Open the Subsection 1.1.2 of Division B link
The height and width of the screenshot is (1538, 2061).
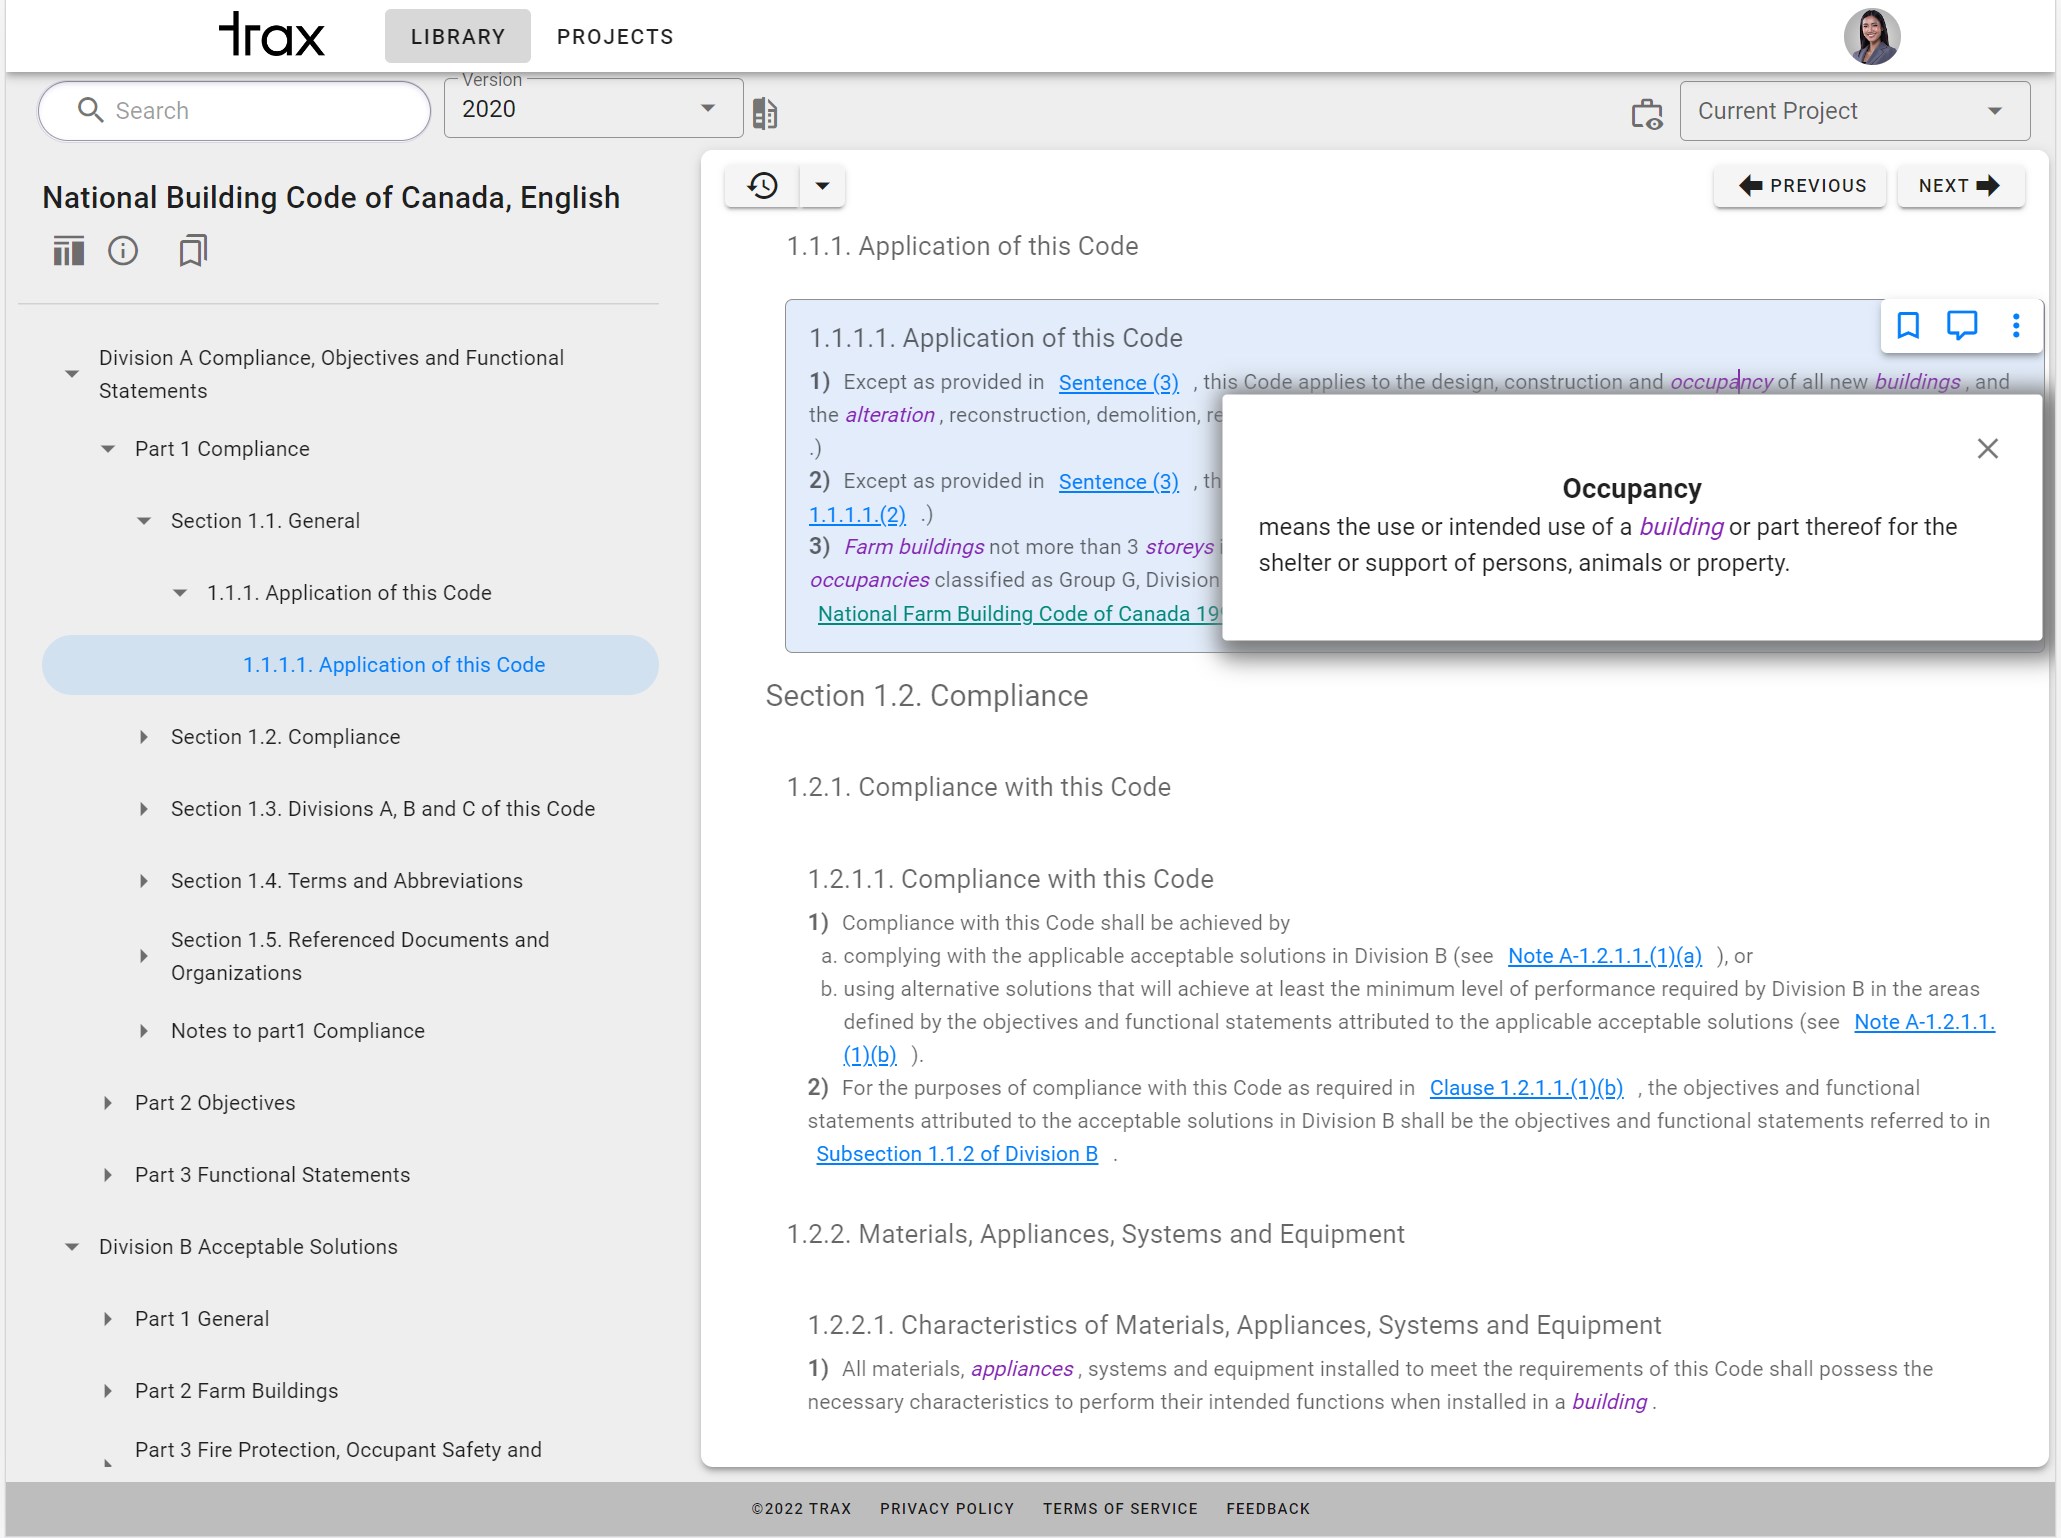tap(956, 1154)
